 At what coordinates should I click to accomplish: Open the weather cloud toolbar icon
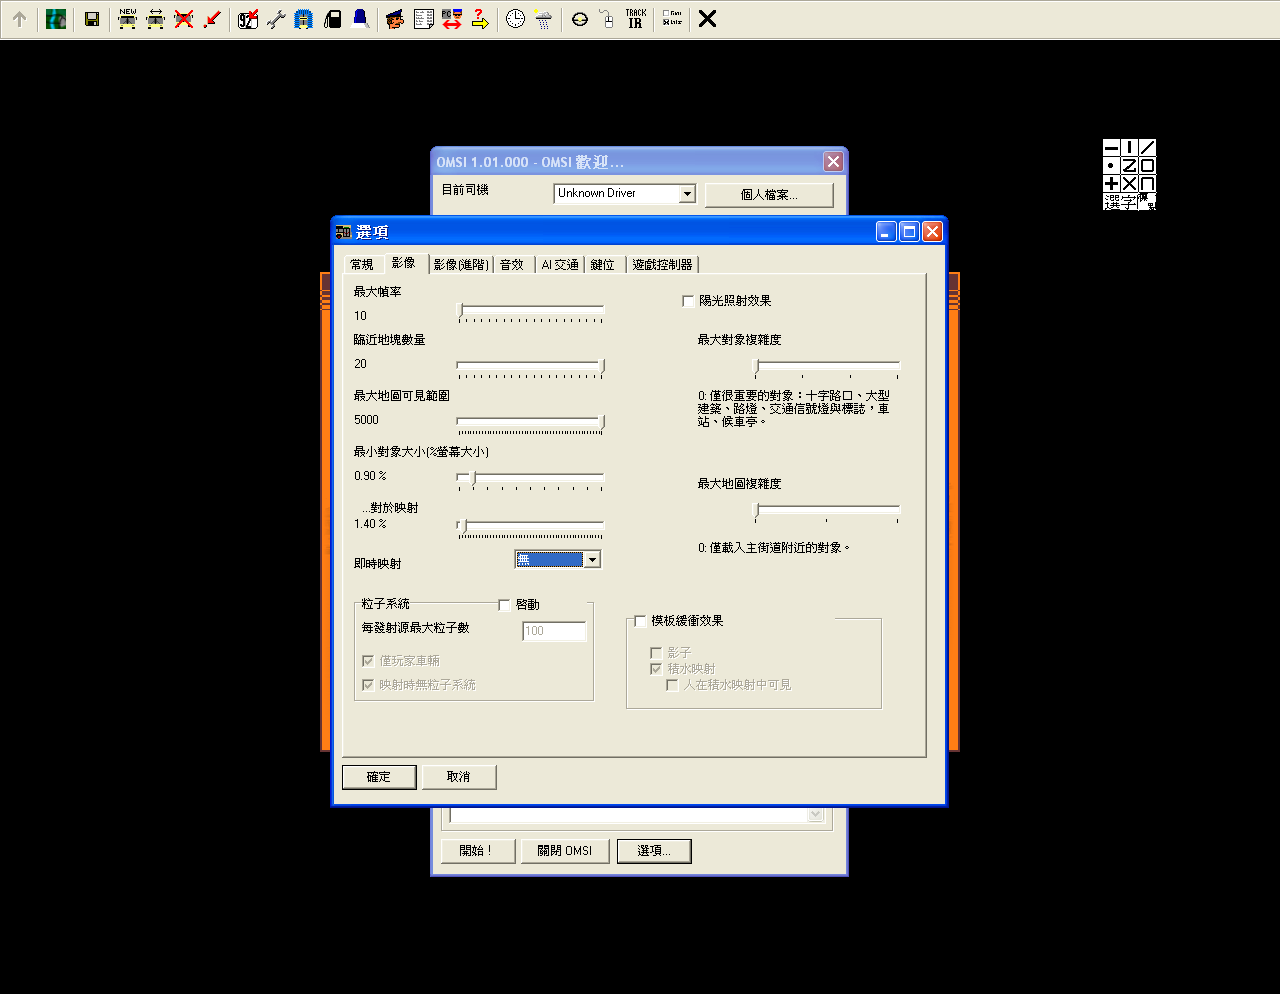tap(543, 19)
